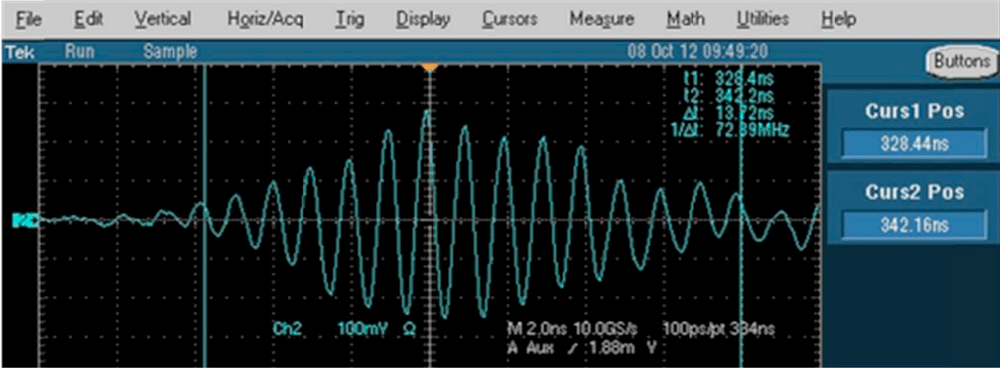Open the Trig menu
This screenshot has width=1000, height=368.
349,20
